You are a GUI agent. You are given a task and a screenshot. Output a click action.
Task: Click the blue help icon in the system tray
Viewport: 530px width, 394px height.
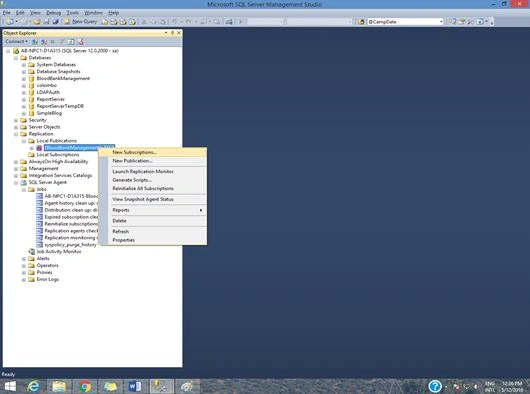(435, 386)
